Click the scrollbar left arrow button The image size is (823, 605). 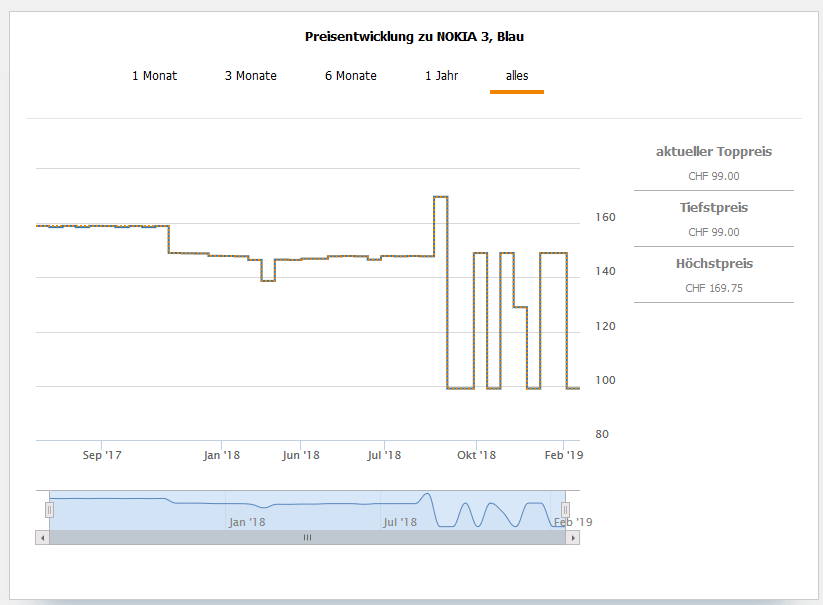(42, 537)
